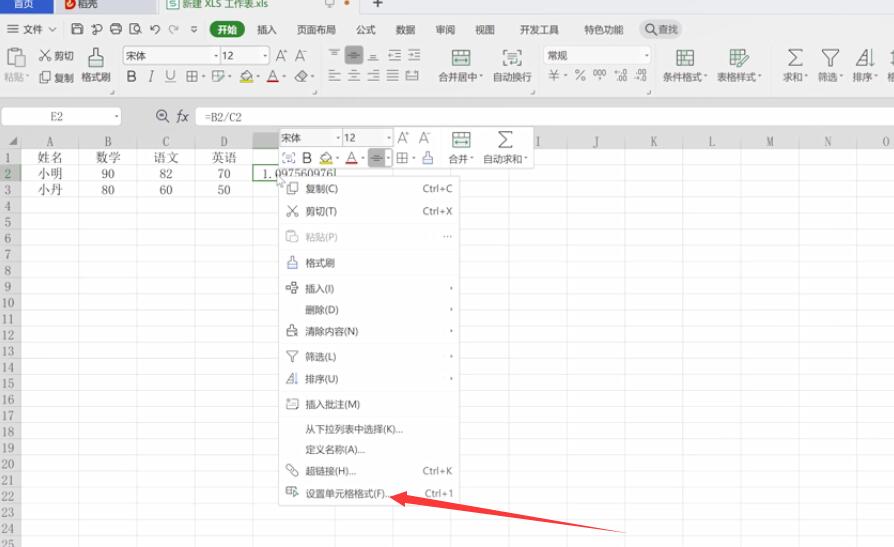Apply percent style format
This screenshot has height=547, width=894.
coord(580,75)
